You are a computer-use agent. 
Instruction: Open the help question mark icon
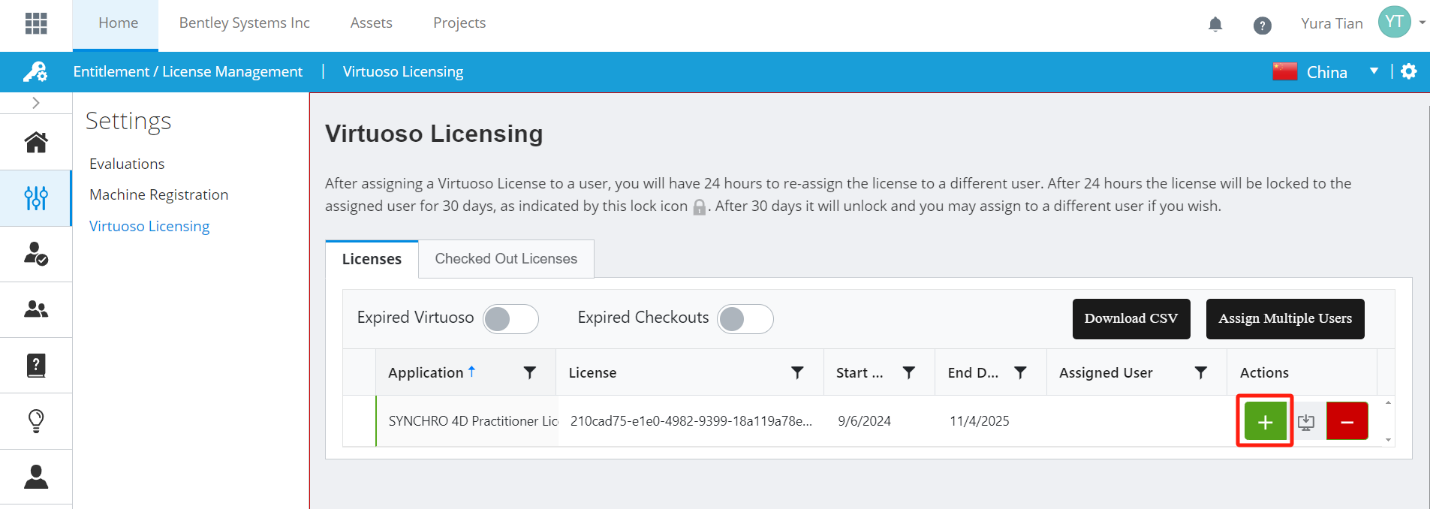click(x=1263, y=25)
